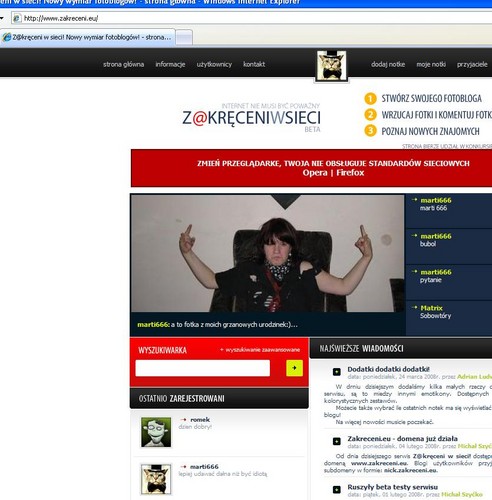Open the dodaj notkę menu item
The width and height of the screenshot is (492, 500).
(388, 64)
